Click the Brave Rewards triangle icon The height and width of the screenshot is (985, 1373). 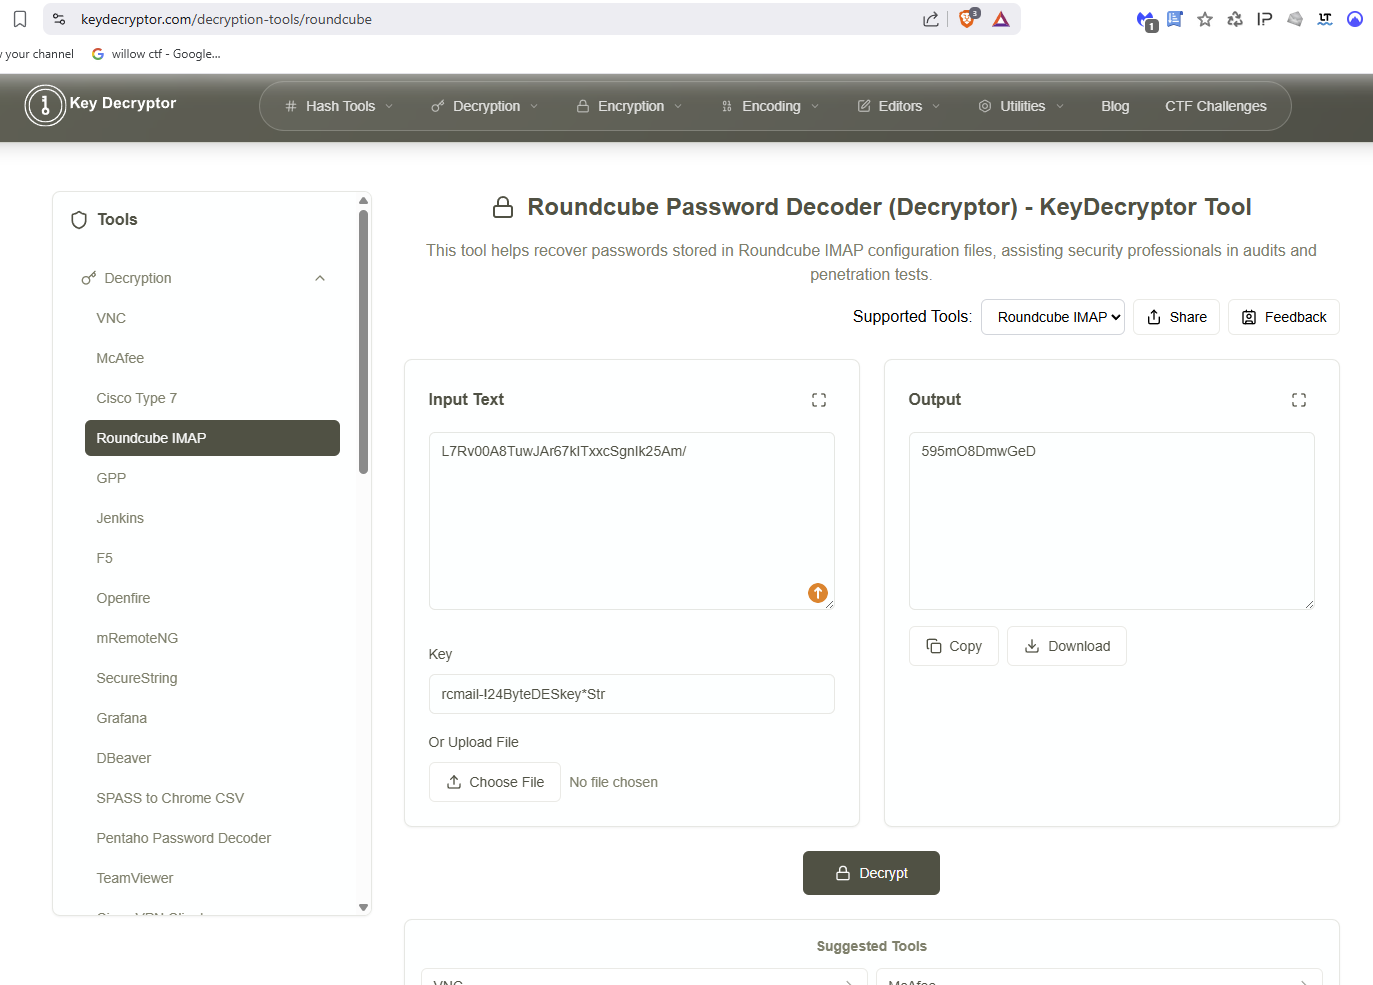pyautogui.click(x=1001, y=19)
